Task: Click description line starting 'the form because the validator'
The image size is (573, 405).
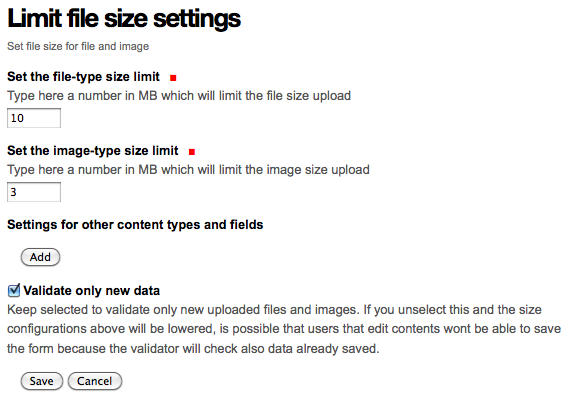Action: (x=193, y=349)
